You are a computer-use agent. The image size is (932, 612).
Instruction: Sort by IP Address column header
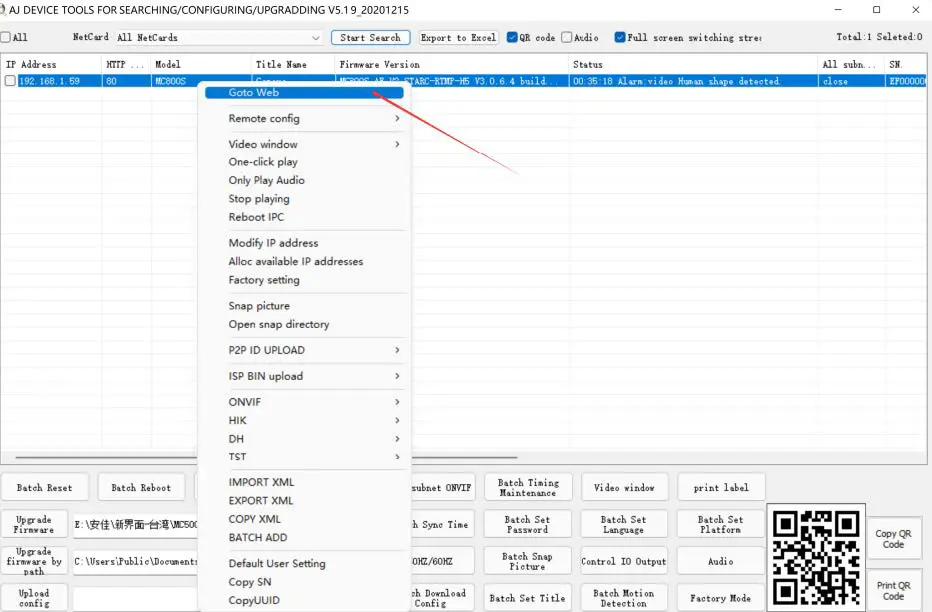tap(51, 64)
